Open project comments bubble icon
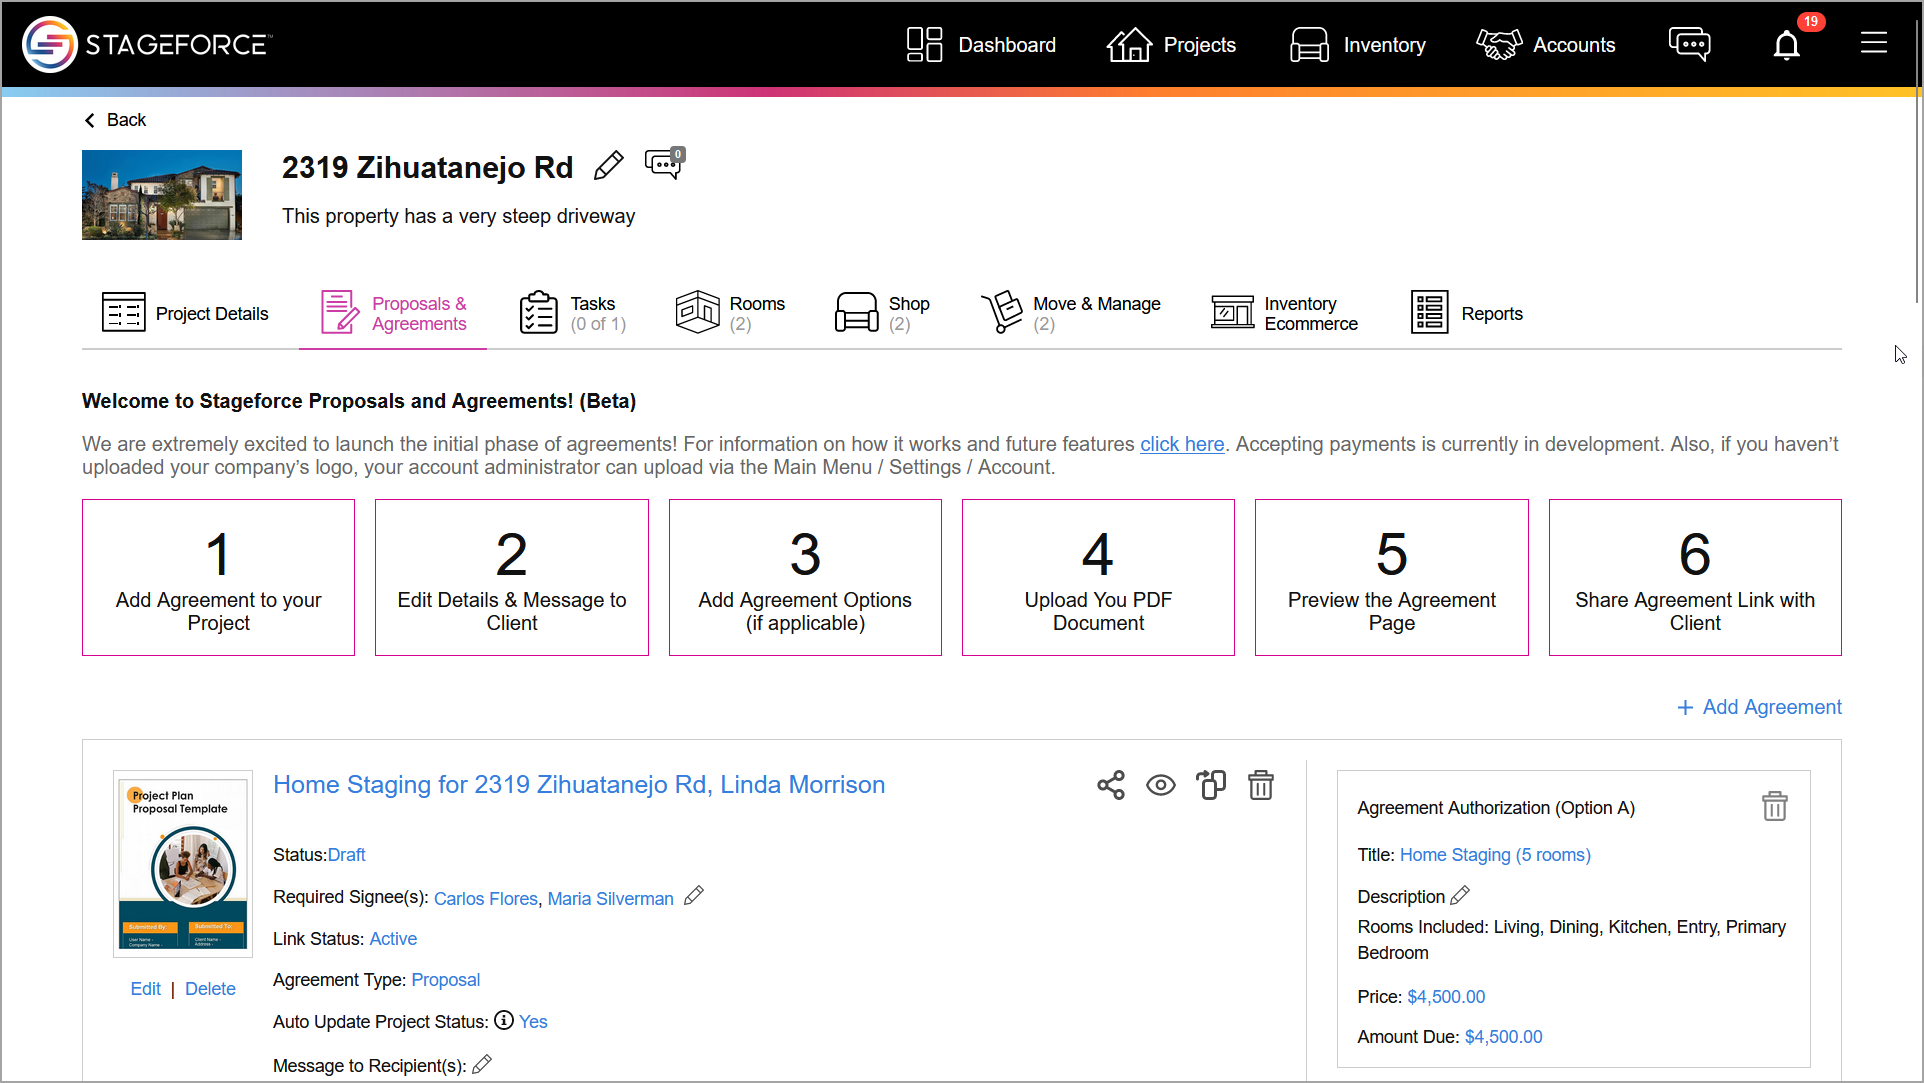The width and height of the screenshot is (1924, 1083). pyautogui.click(x=664, y=163)
